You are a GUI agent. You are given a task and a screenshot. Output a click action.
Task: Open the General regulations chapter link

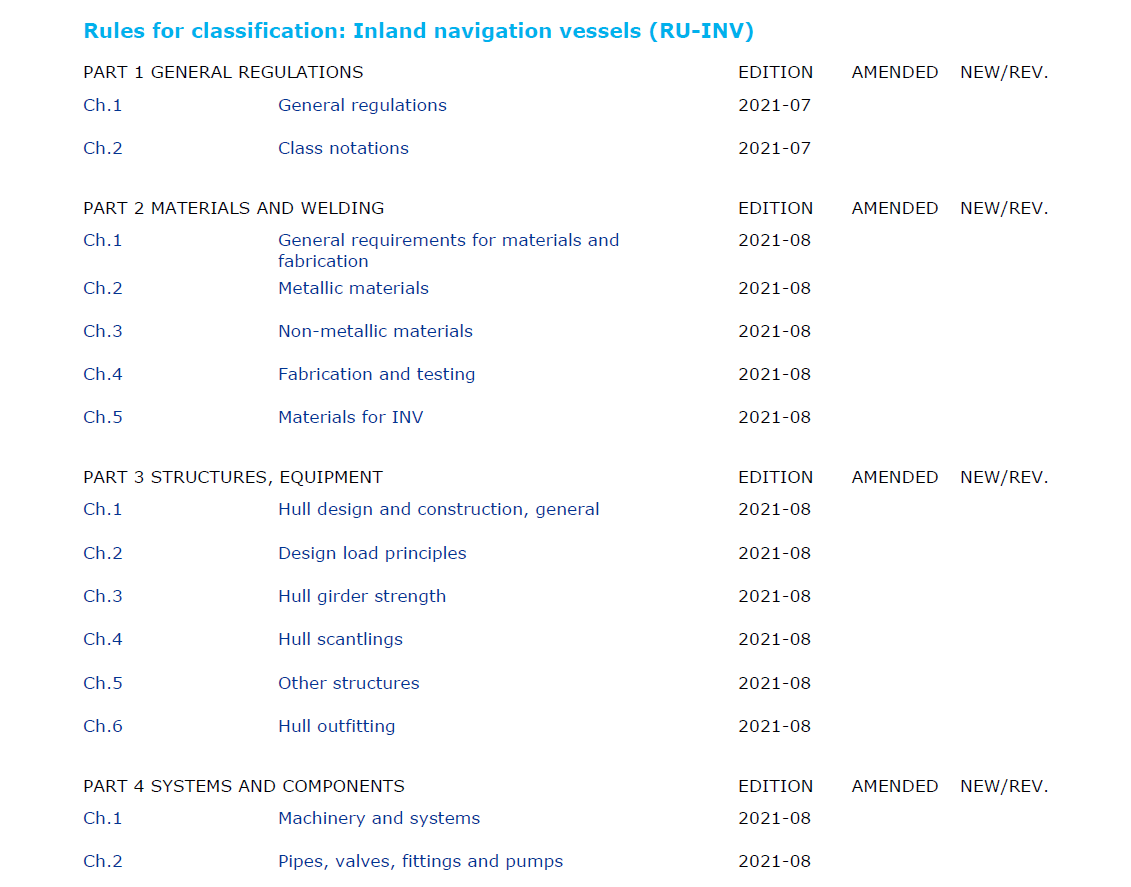pos(362,105)
